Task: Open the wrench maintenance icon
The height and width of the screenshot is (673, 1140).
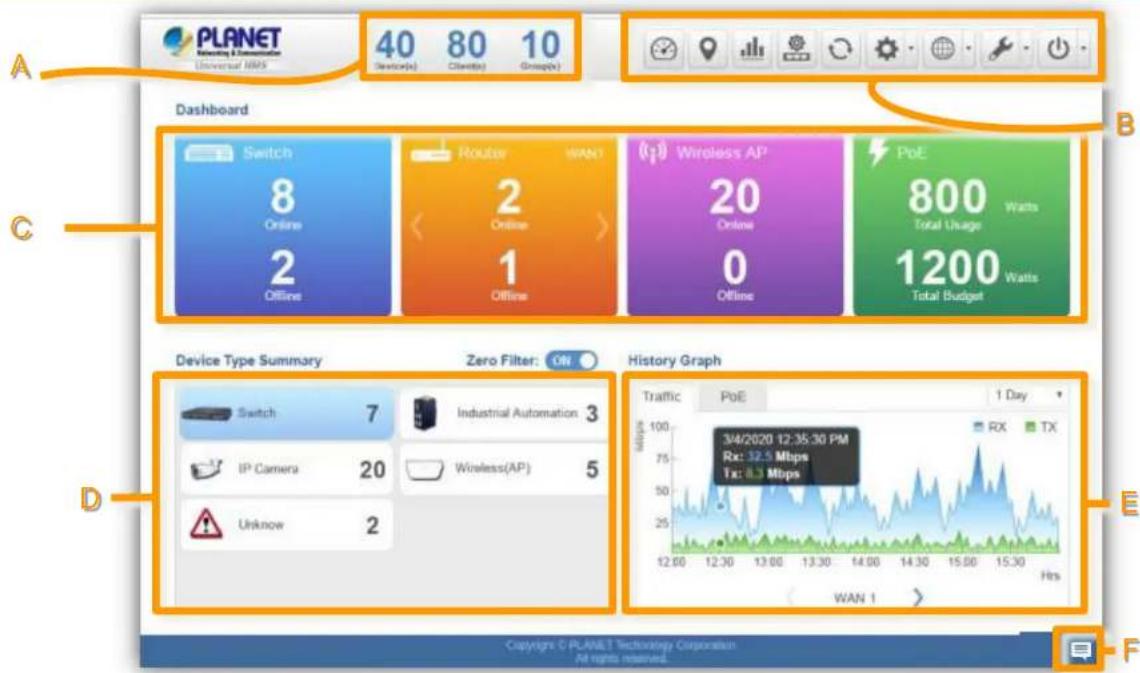Action: coord(1000,49)
